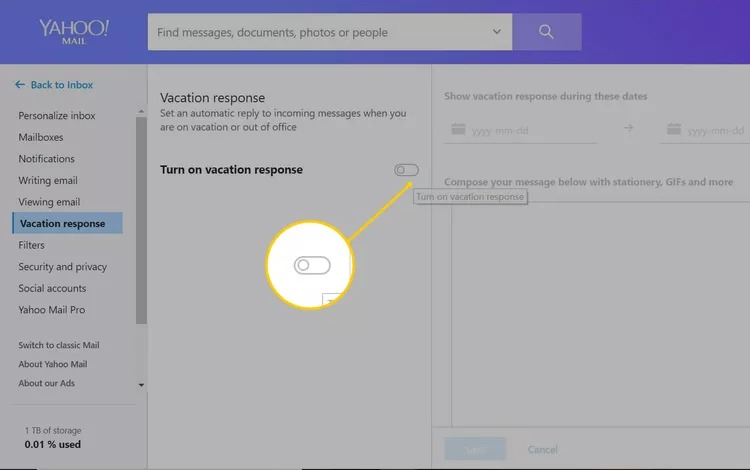
Task: Click the magnifying glass search icon
Action: point(546,32)
